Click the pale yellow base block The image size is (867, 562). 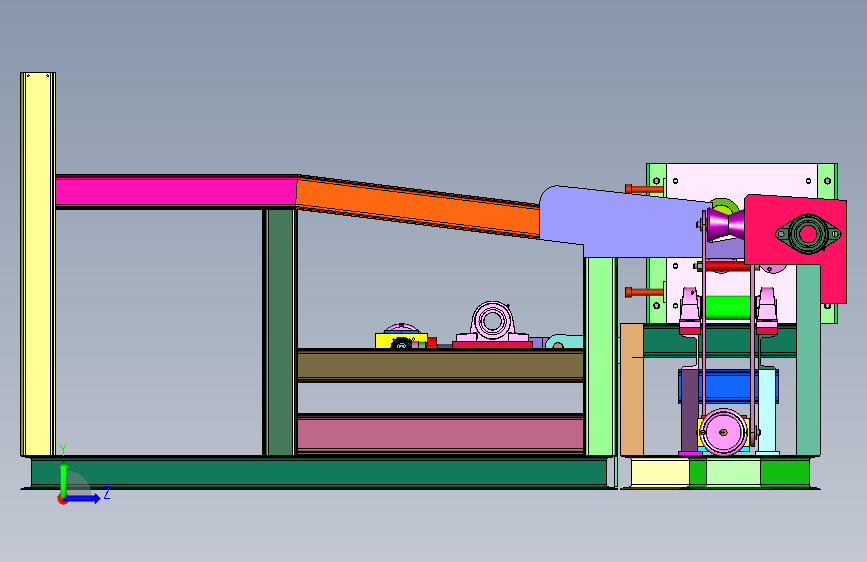click(660, 473)
